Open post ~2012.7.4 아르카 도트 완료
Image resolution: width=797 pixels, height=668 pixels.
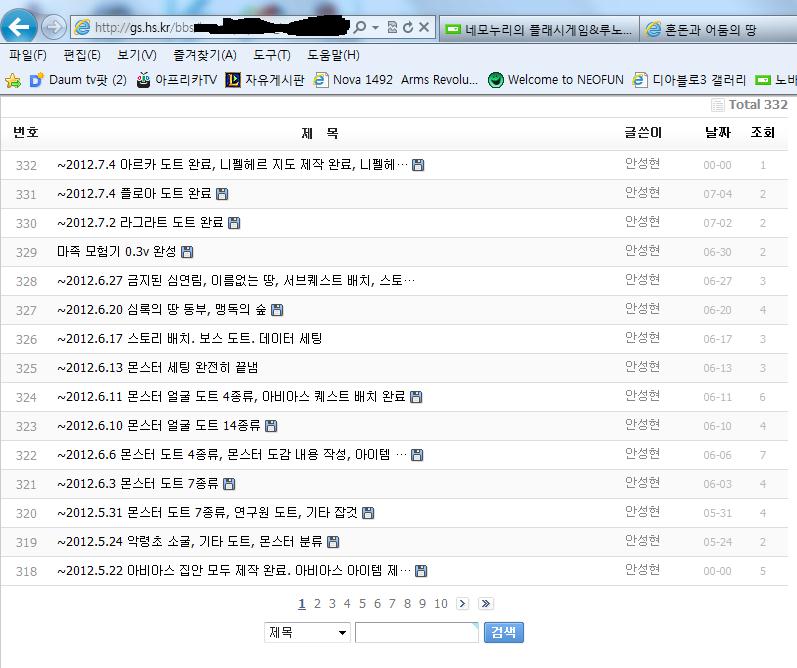pyautogui.click(x=232, y=165)
